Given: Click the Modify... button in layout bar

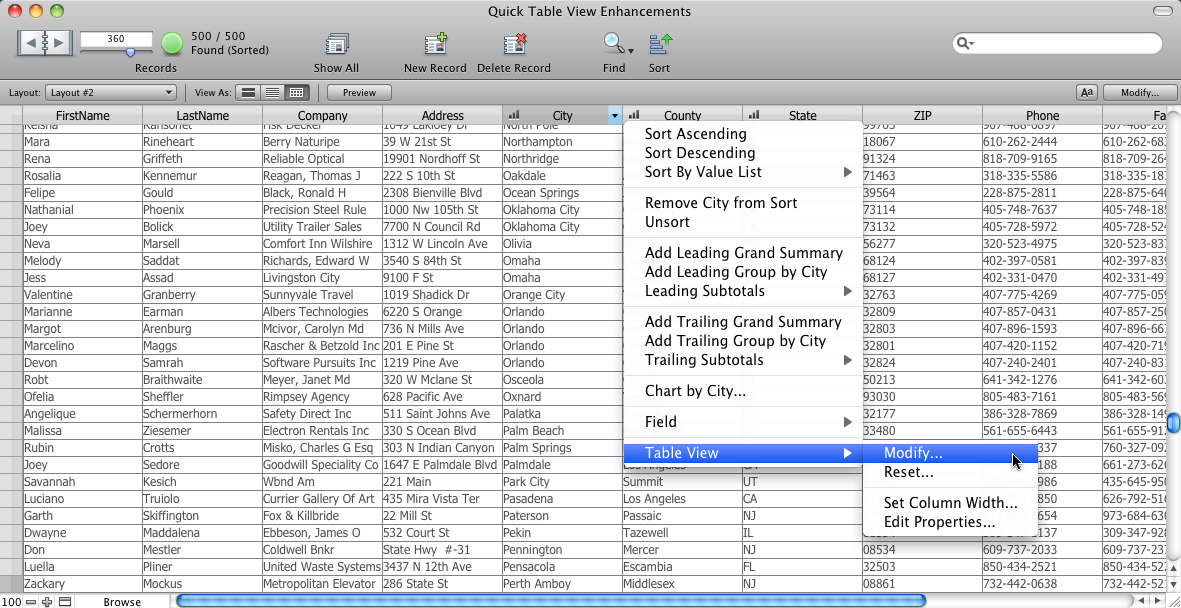Looking at the screenshot, I should pyautogui.click(x=1139, y=92).
